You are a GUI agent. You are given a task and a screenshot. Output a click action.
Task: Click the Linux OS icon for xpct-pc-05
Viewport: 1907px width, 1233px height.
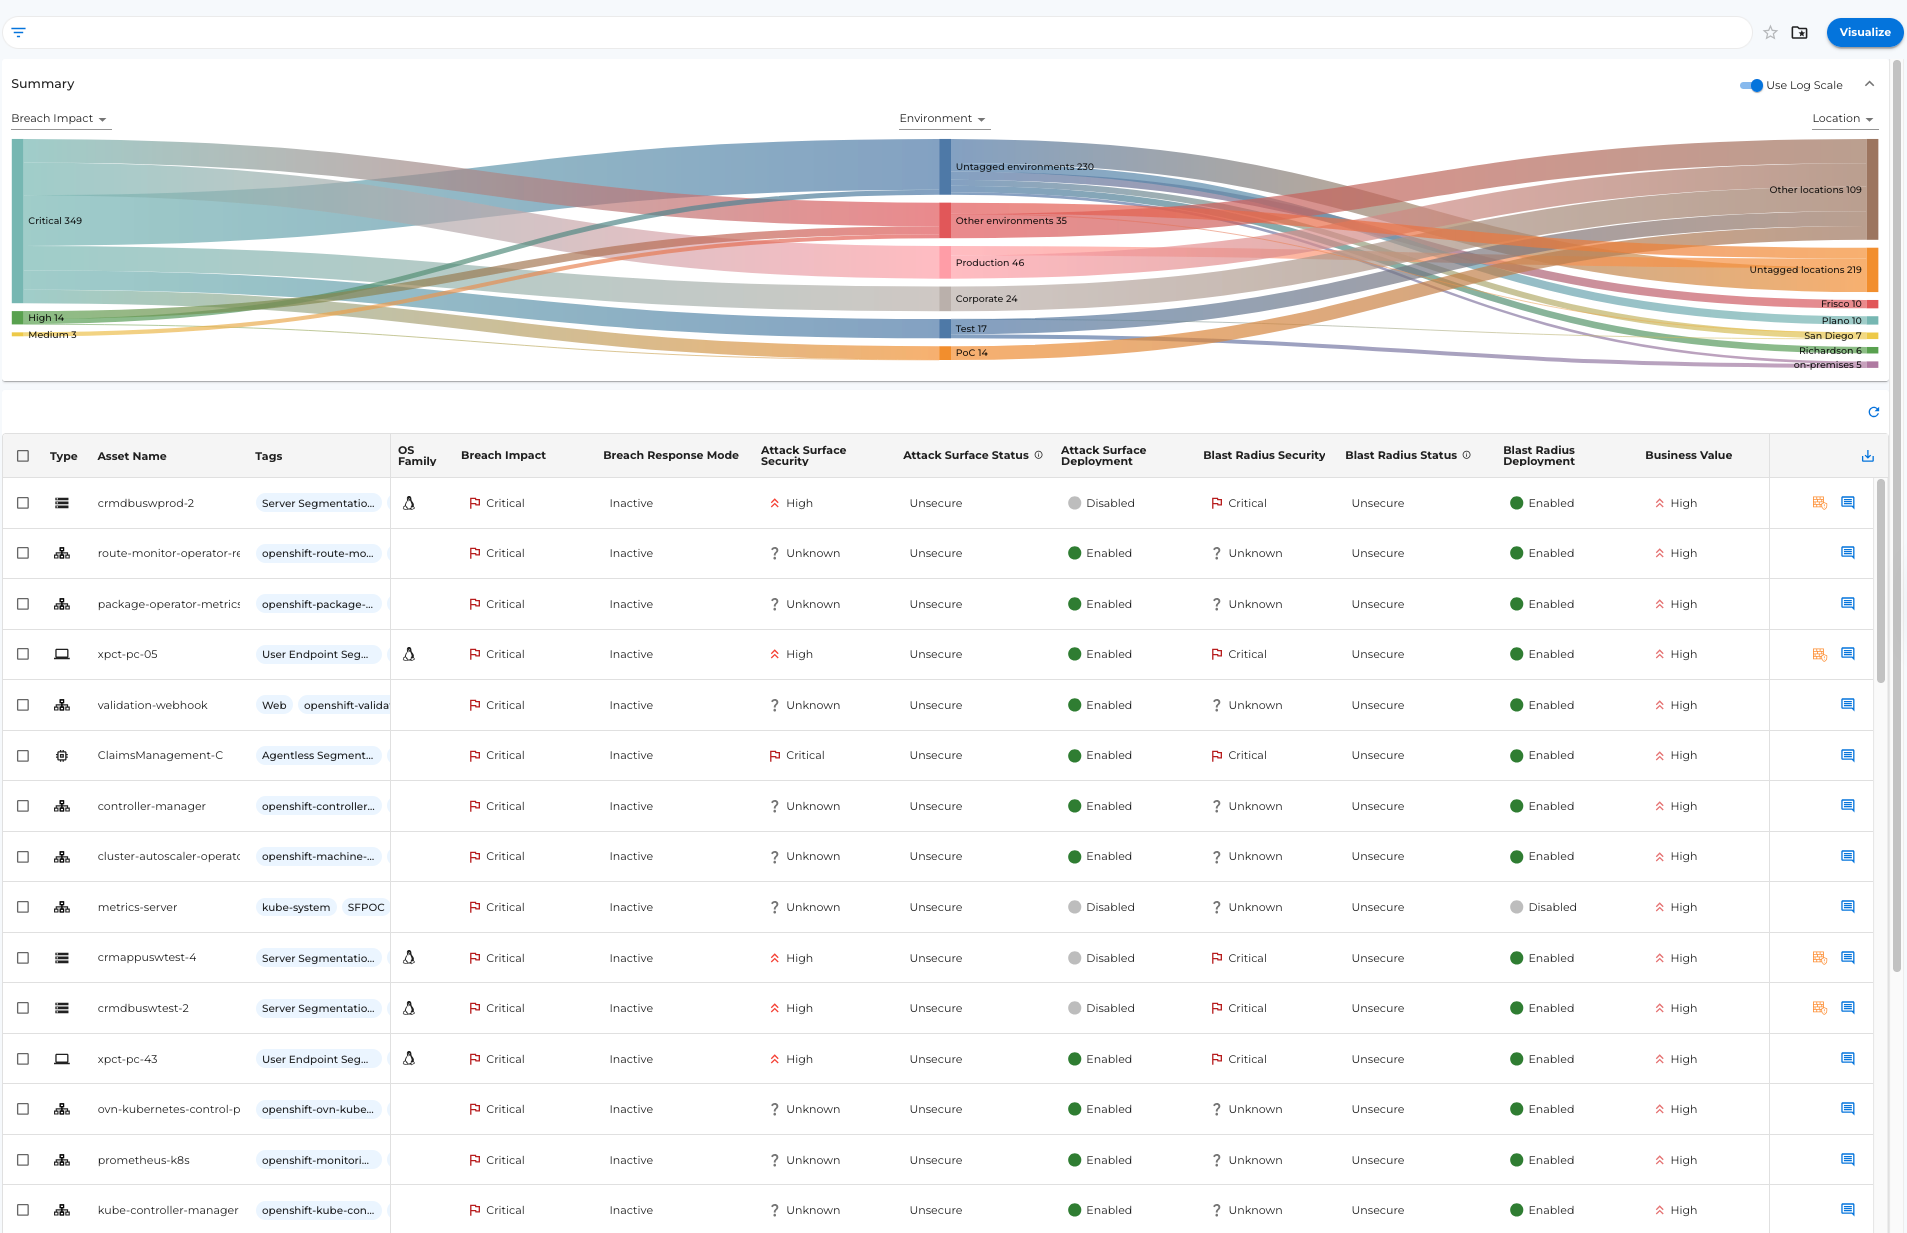pos(410,654)
